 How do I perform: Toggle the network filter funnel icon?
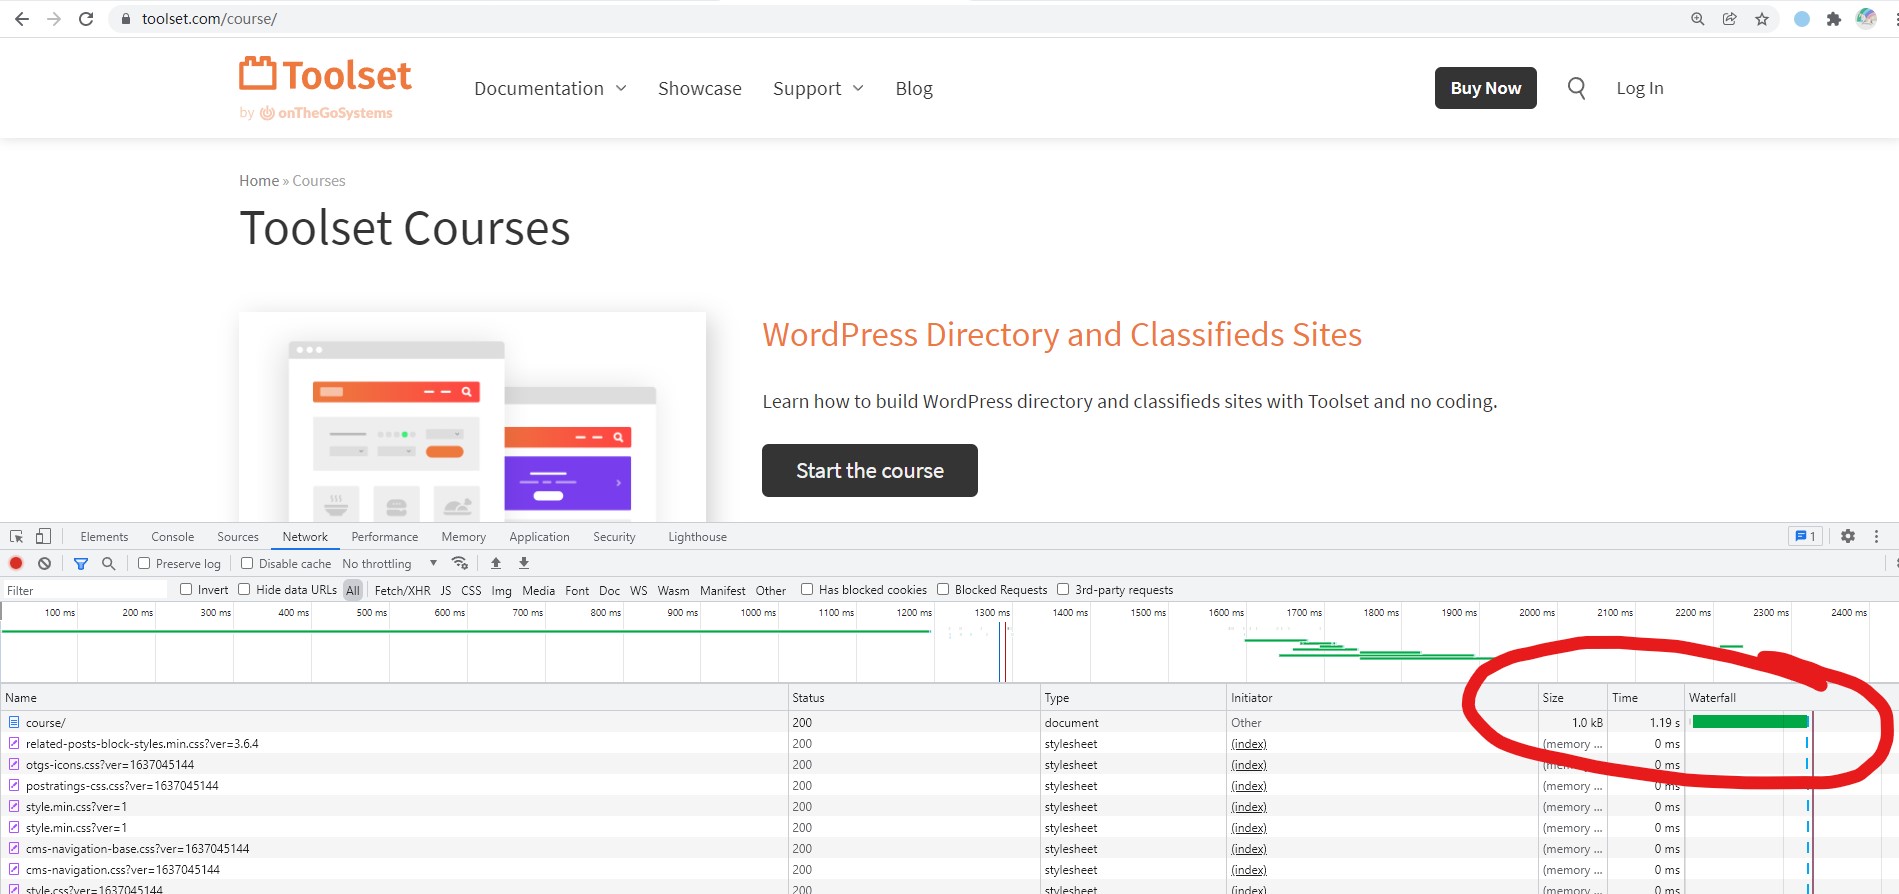click(81, 563)
